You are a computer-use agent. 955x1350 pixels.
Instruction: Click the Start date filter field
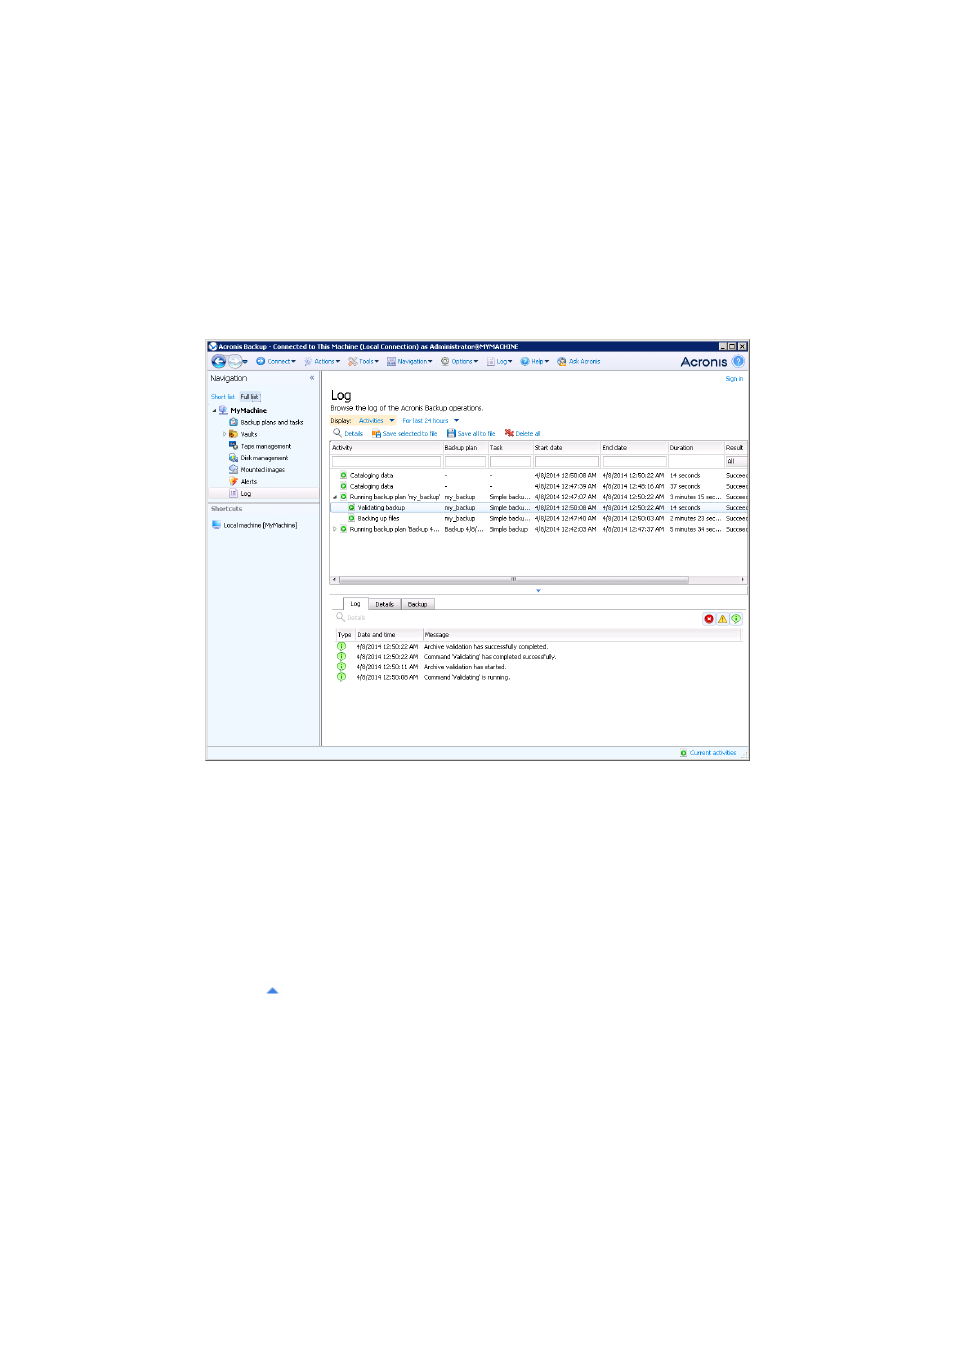pos(566,462)
